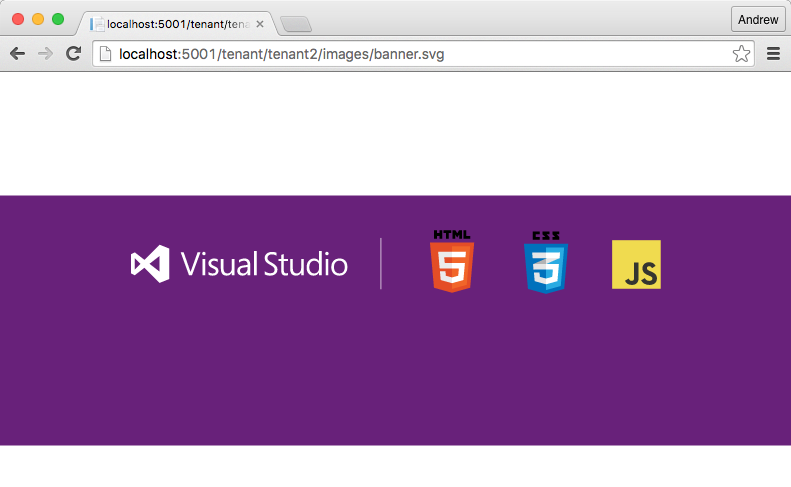Click the Visual Studio text in banner

click(x=264, y=264)
